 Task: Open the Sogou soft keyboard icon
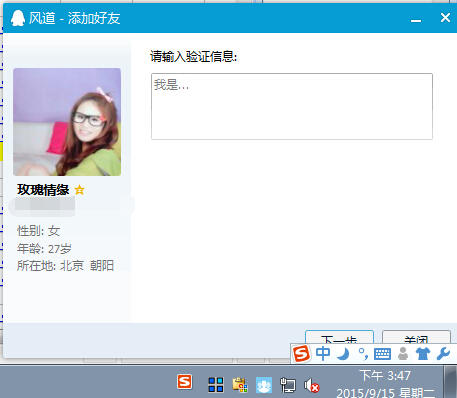(x=382, y=354)
